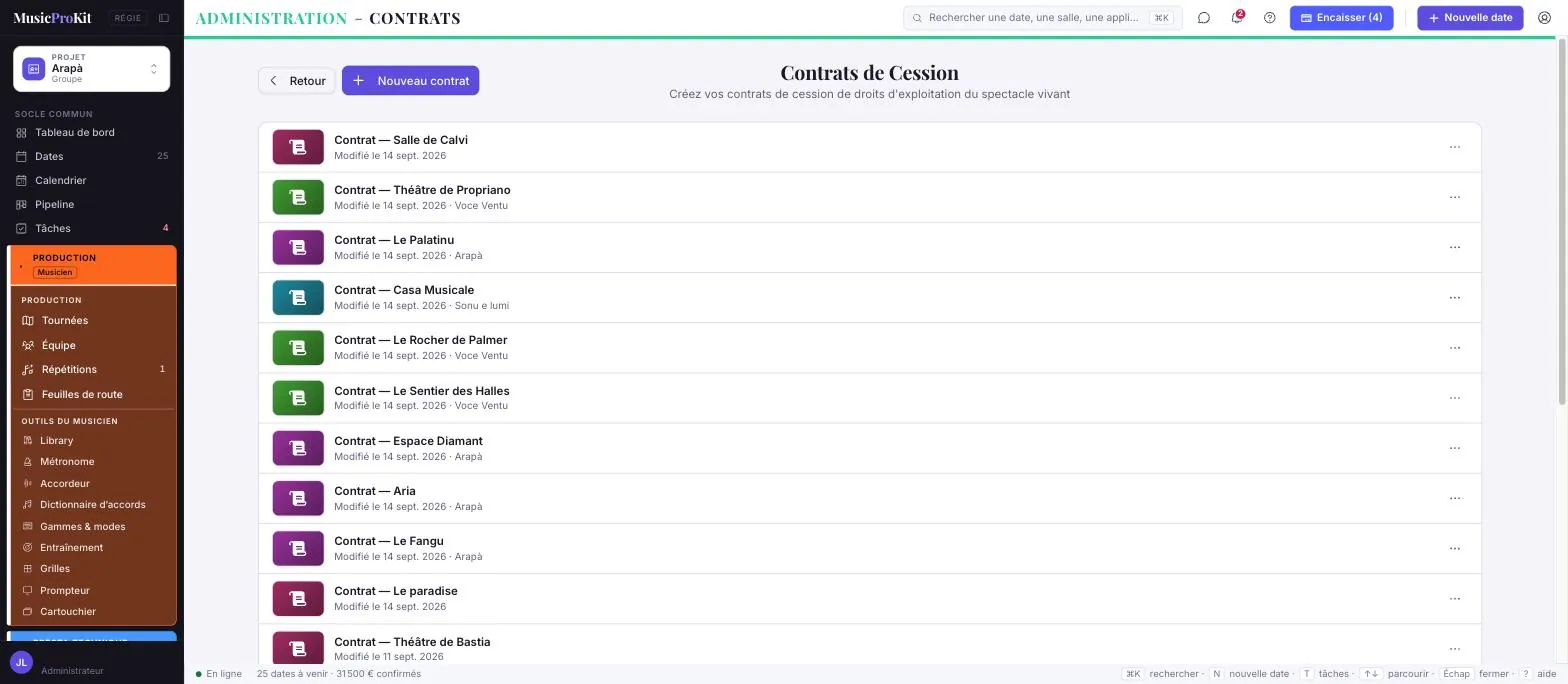Click the Casa Musicale contract icon
The width and height of the screenshot is (1568, 684).
click(x=298, y=297)
